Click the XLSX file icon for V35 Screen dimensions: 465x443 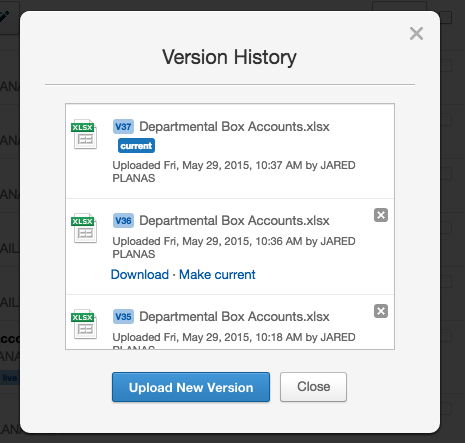click(x=84, y=324)
